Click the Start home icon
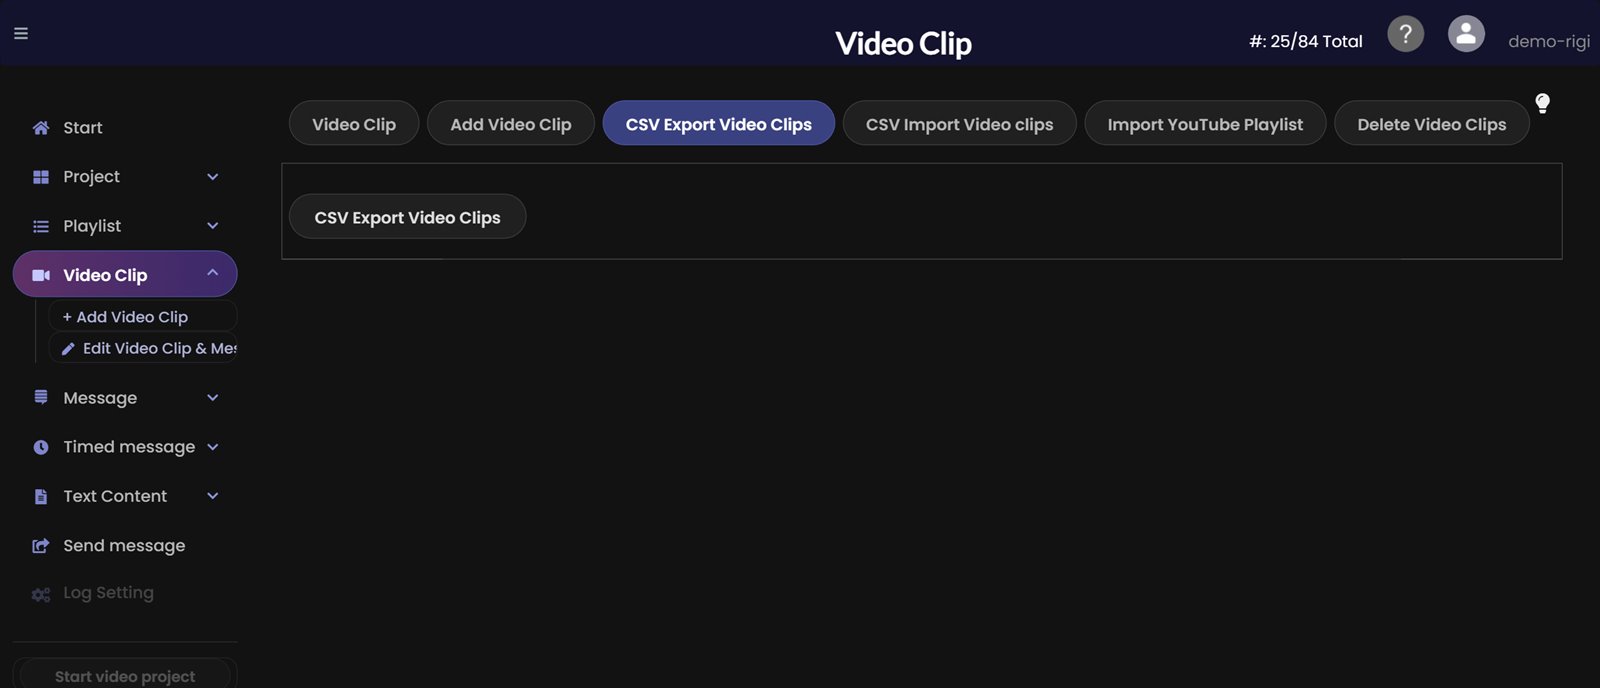Image resolution: width=1600 pixels, height=688 pixels. click(x=41, y=128)
